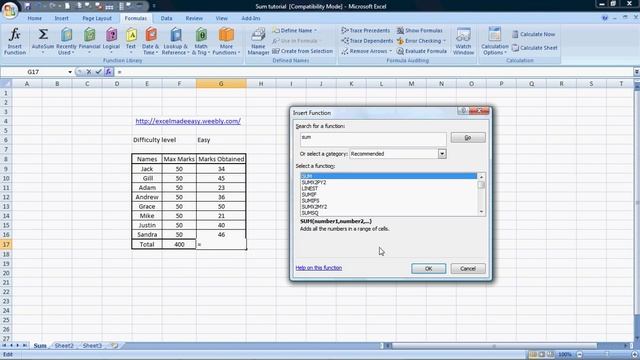Switch to Sheet3 tab
The height and width of the screenshot is (360, 640).
[92, 346]
